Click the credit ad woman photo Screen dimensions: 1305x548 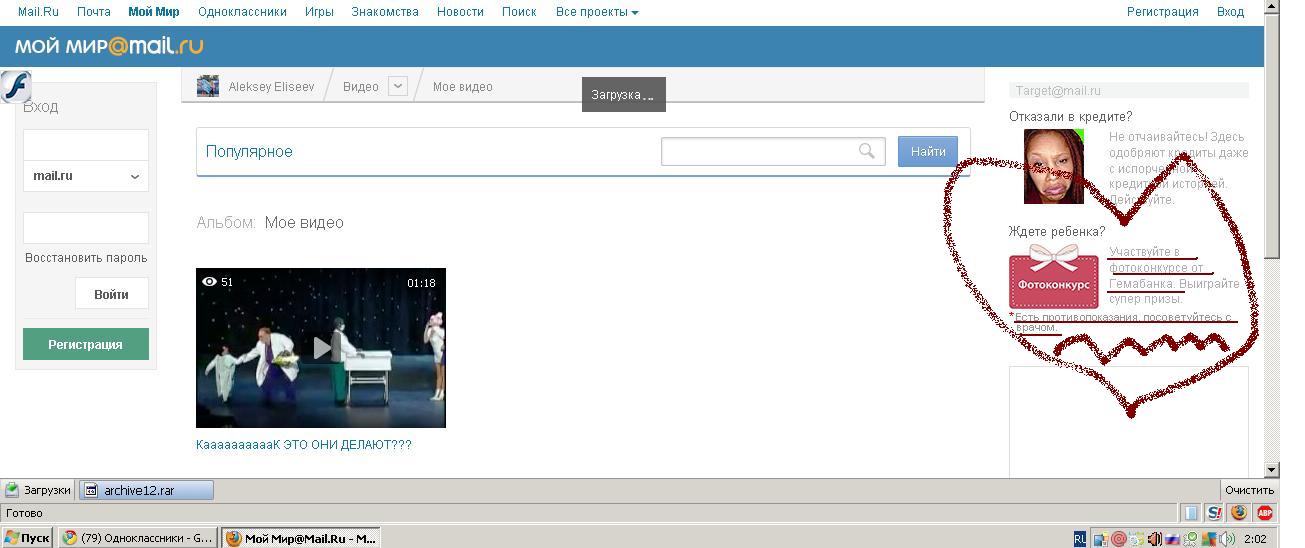1054,166
